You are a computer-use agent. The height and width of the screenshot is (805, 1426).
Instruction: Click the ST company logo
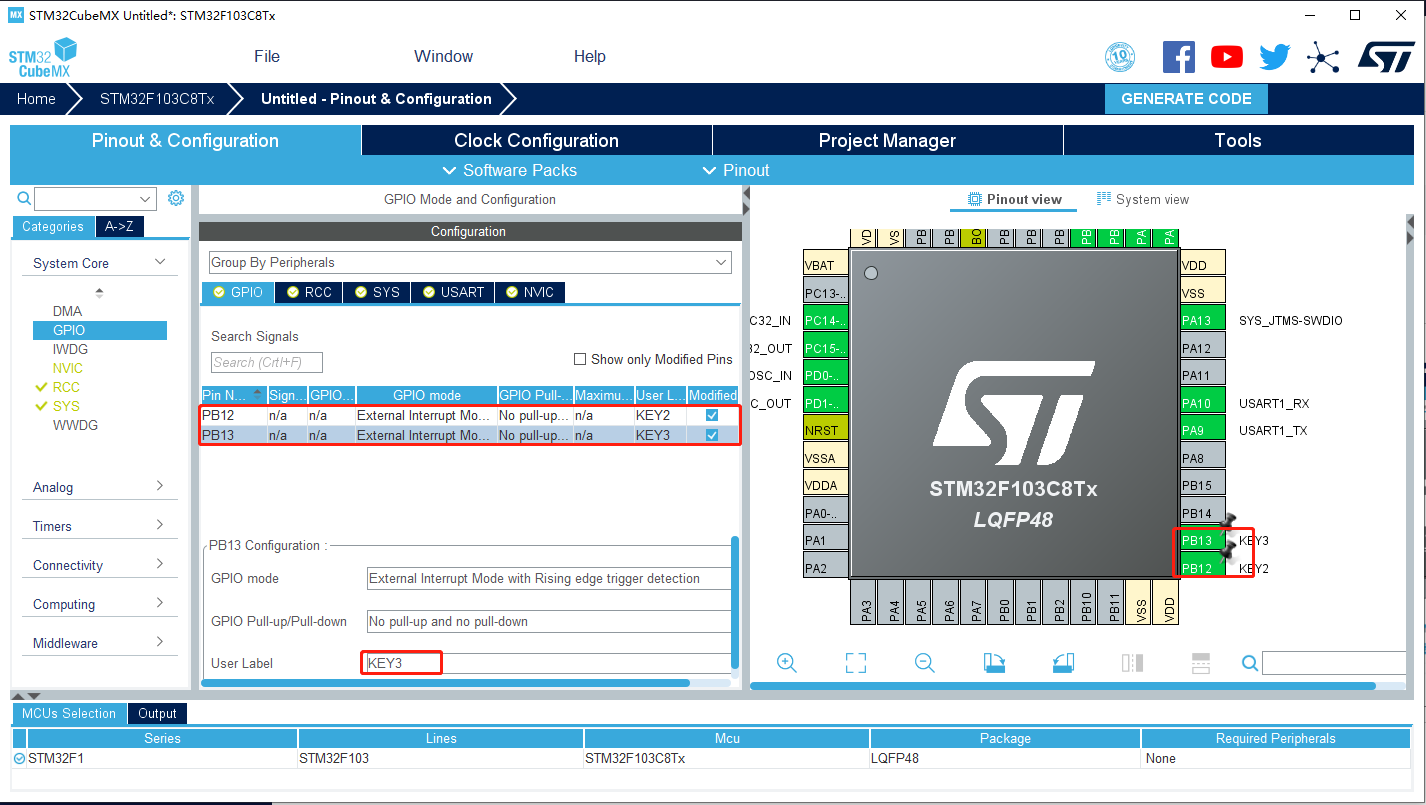pos(1386,56)
